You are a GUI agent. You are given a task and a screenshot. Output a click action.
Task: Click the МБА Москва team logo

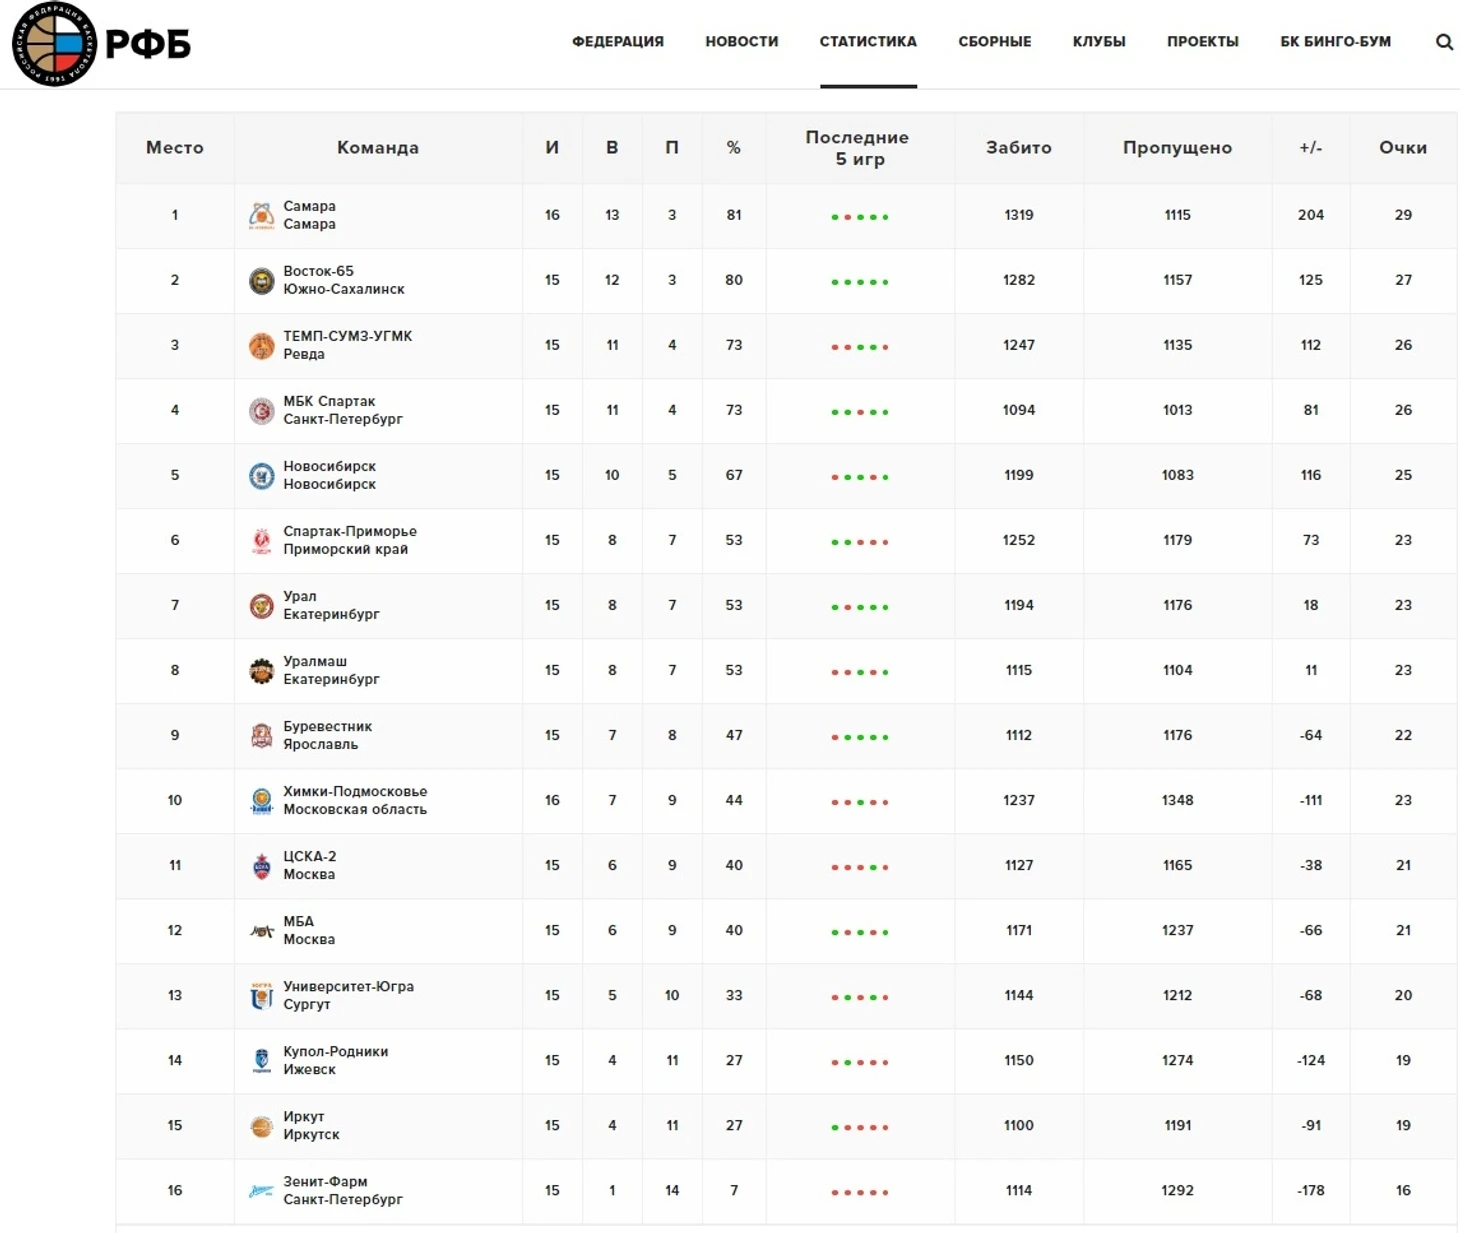261,930
